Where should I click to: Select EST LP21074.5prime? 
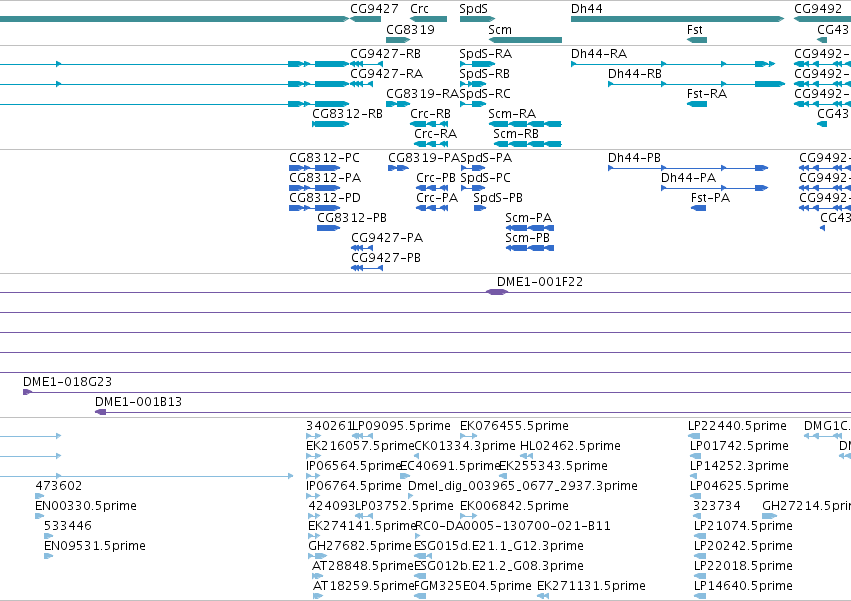(x=700, y=536)
